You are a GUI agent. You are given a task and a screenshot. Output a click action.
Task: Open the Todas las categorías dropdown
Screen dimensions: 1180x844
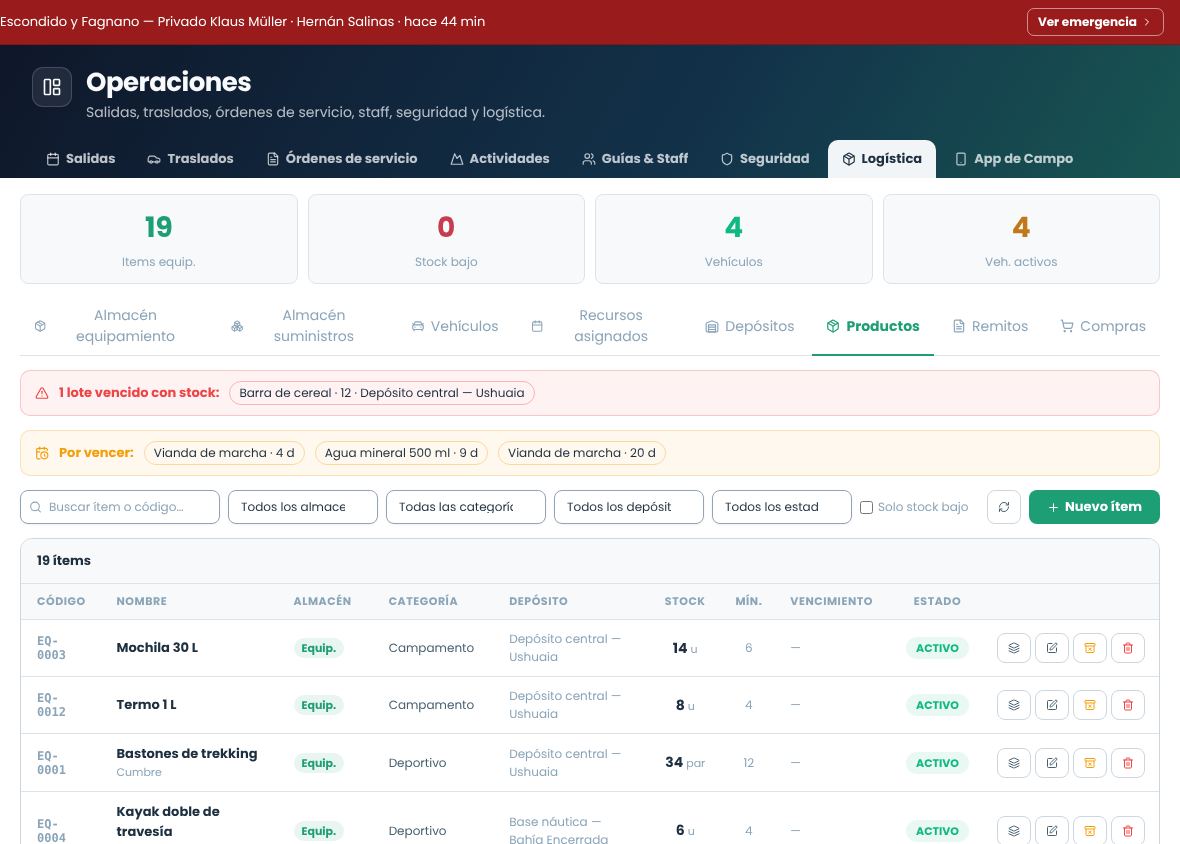(466, 507)
